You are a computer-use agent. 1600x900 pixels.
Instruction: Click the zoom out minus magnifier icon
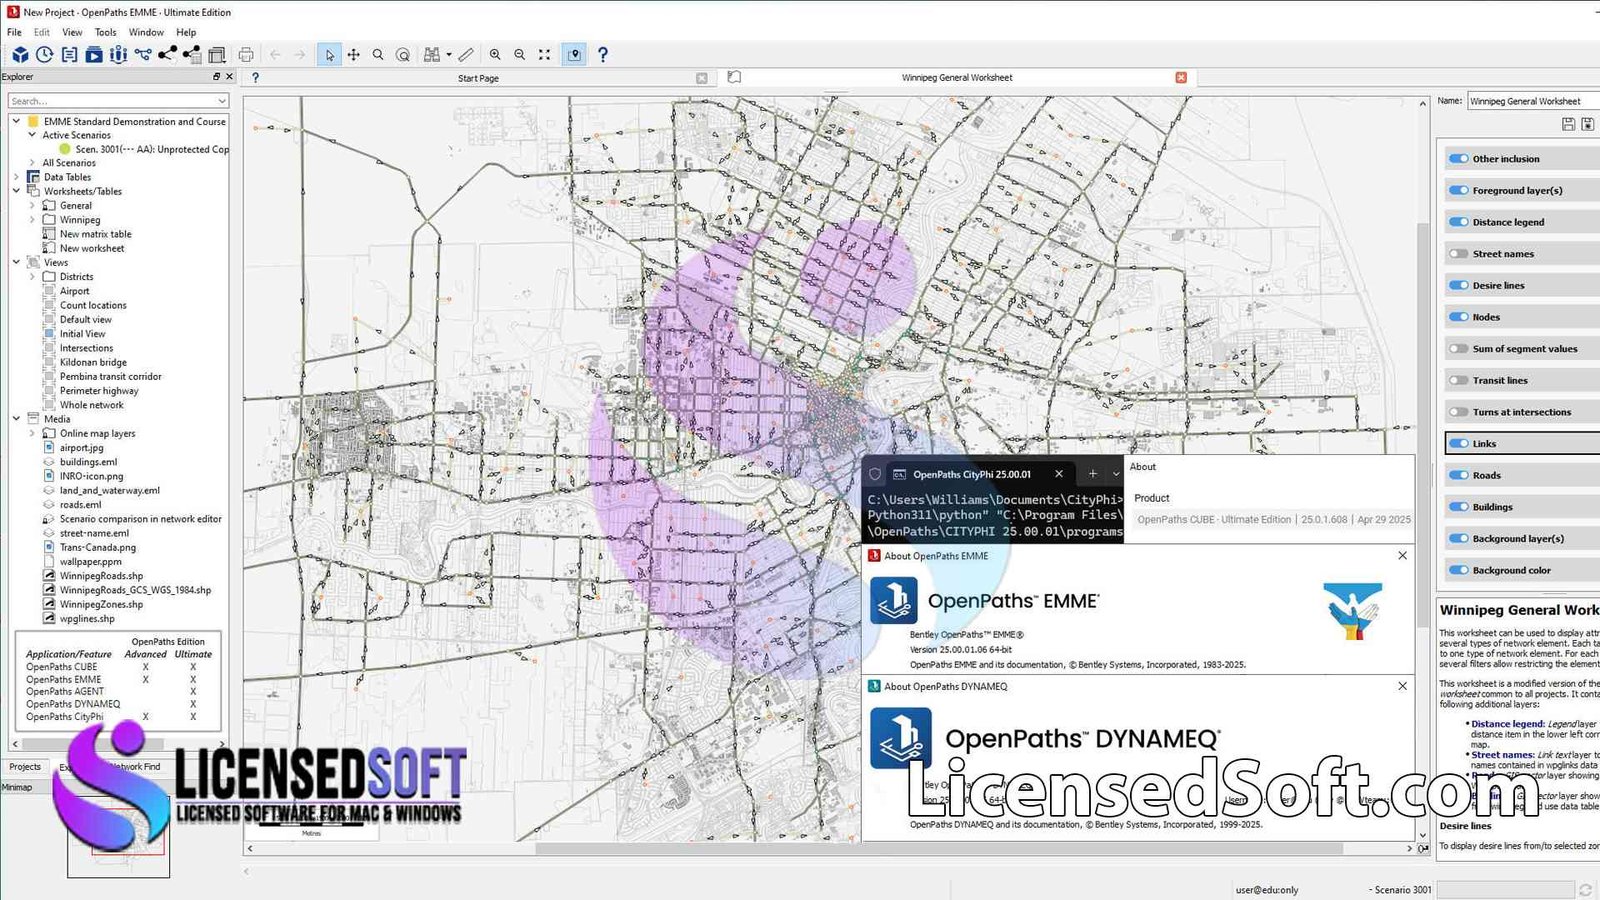520,55
